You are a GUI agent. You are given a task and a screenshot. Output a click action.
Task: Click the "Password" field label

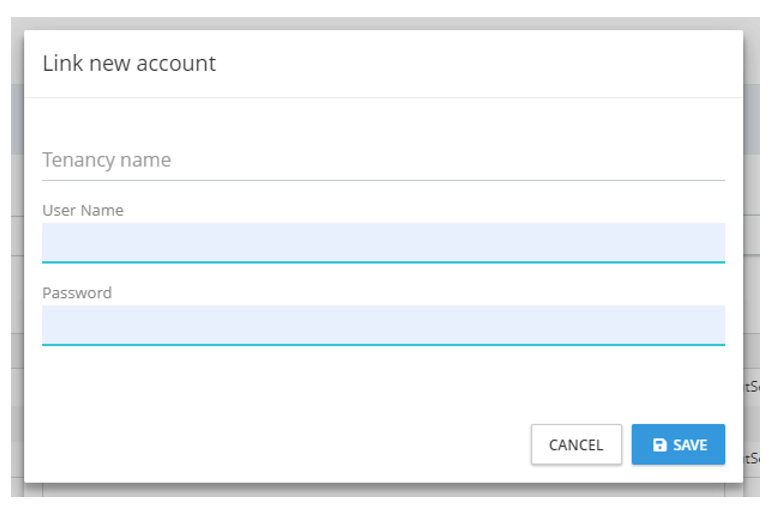[x=77, y=293]
